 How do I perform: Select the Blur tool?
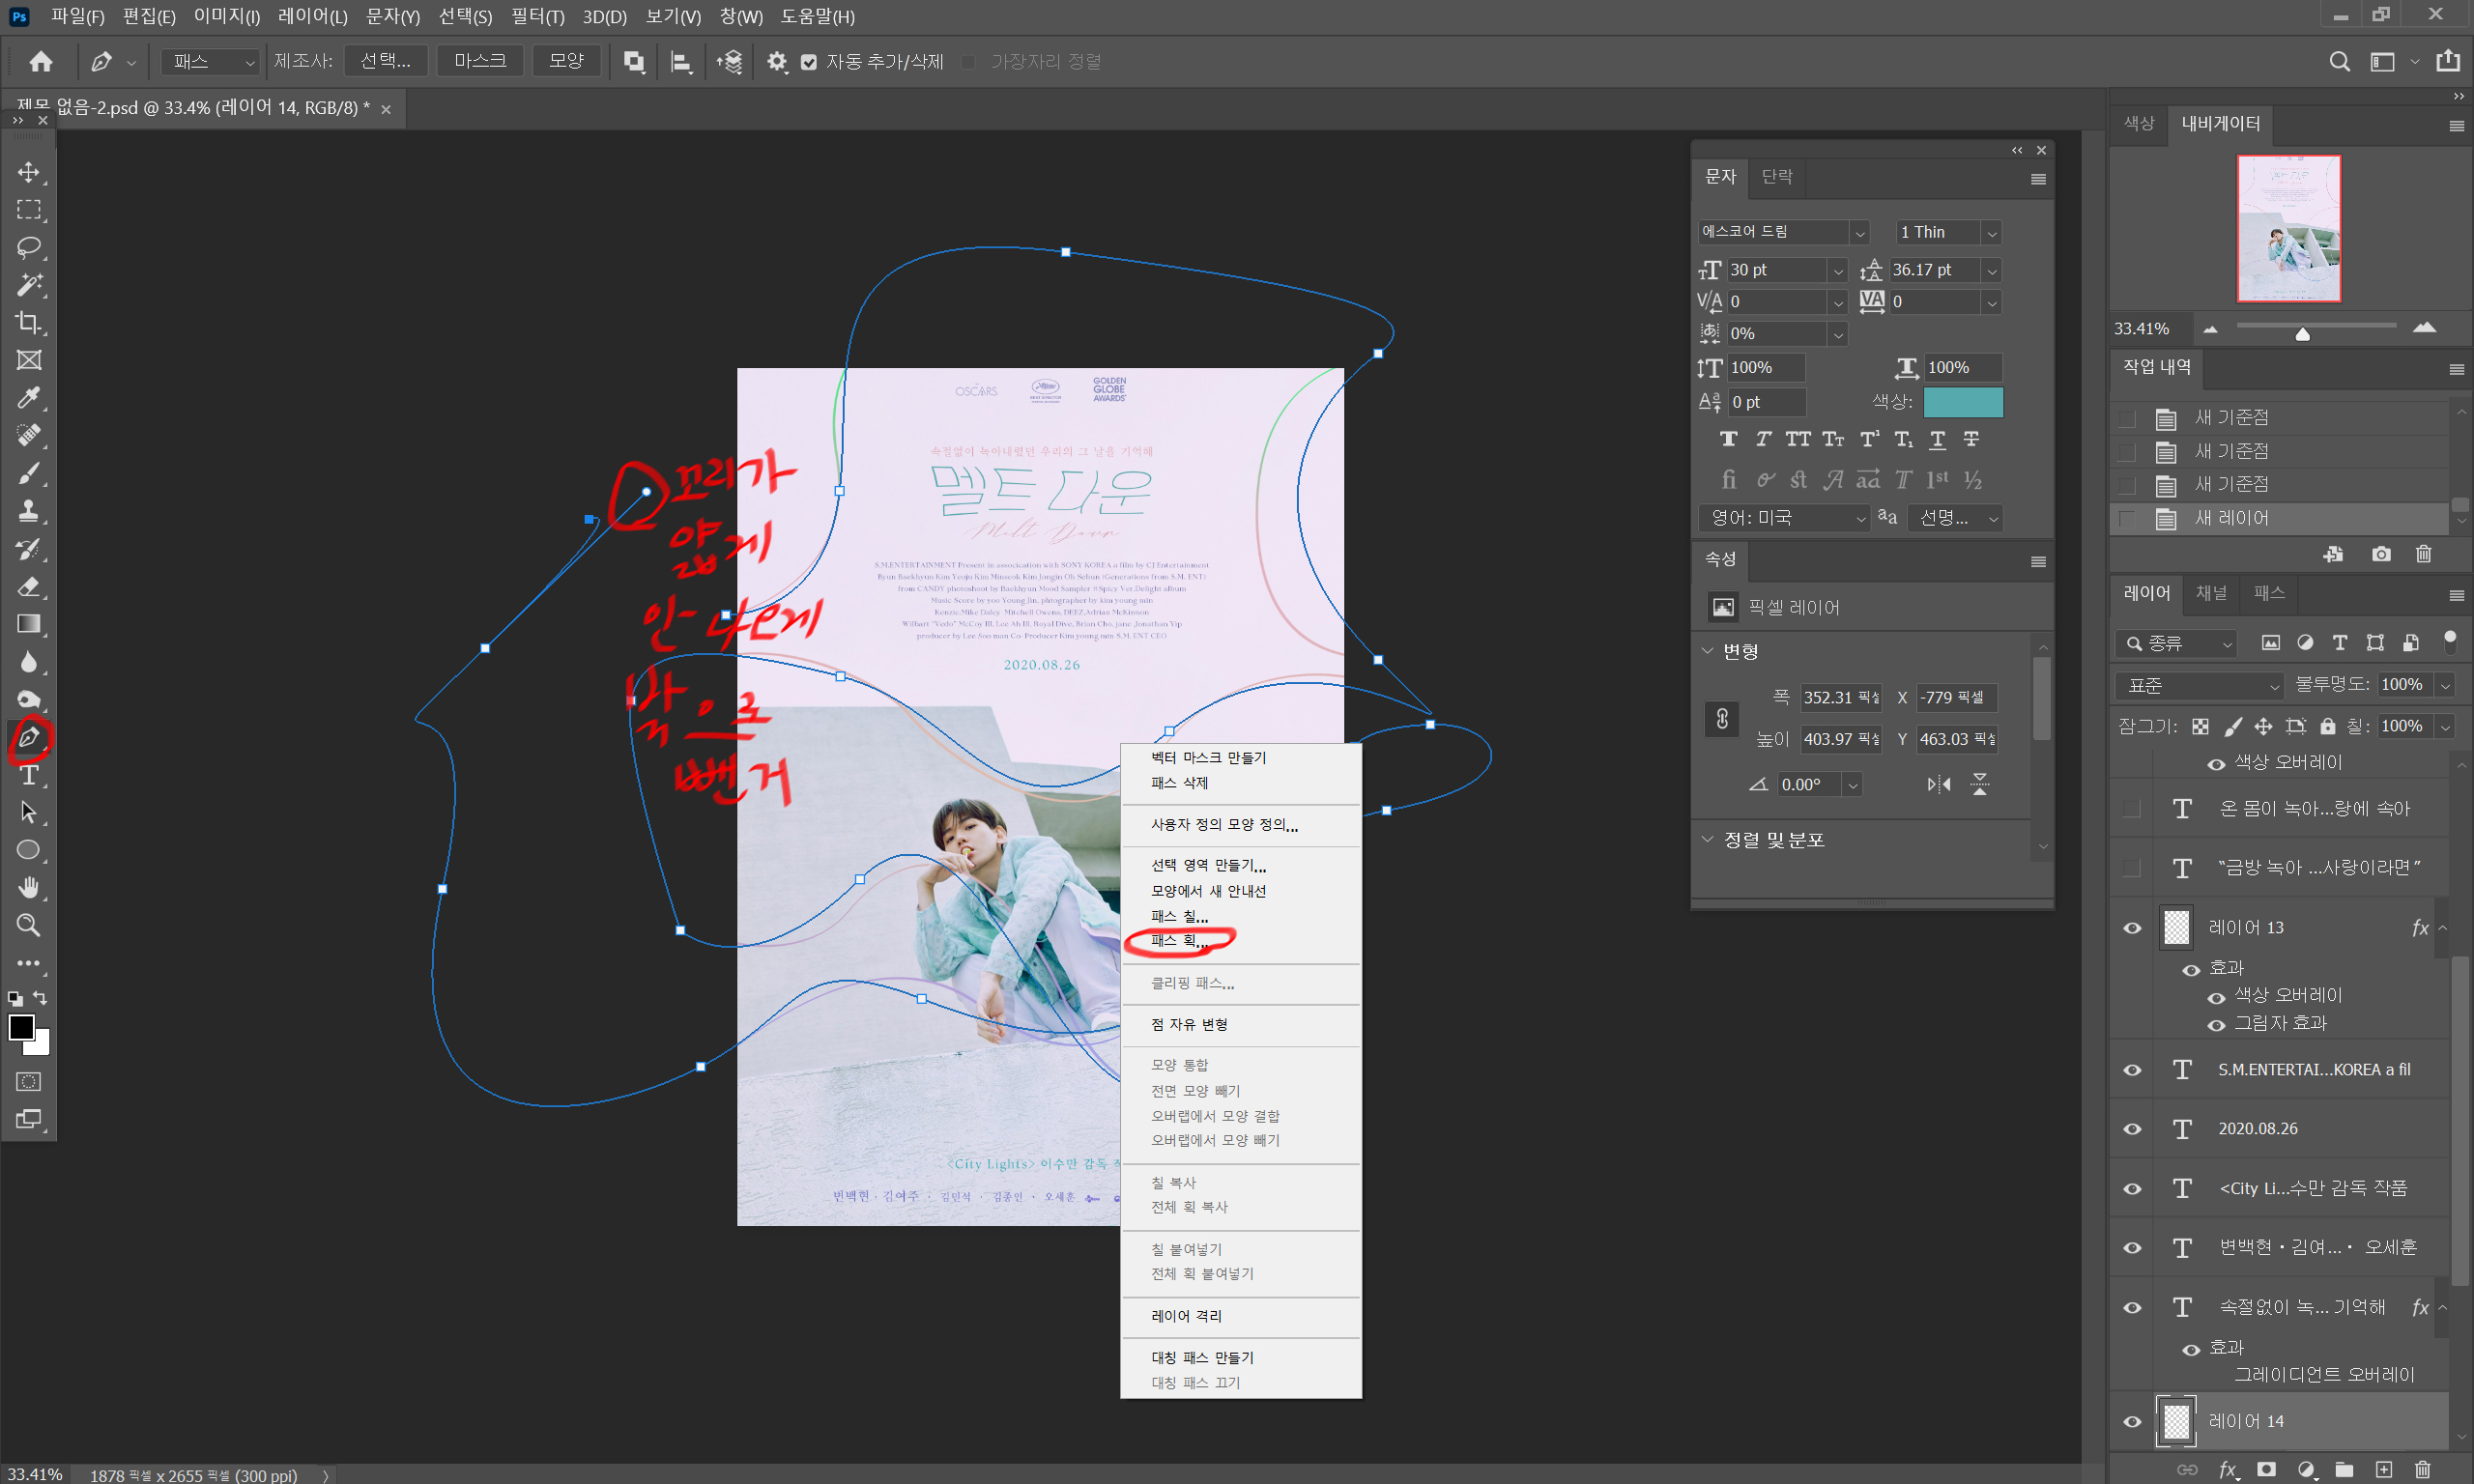[29, 662]
